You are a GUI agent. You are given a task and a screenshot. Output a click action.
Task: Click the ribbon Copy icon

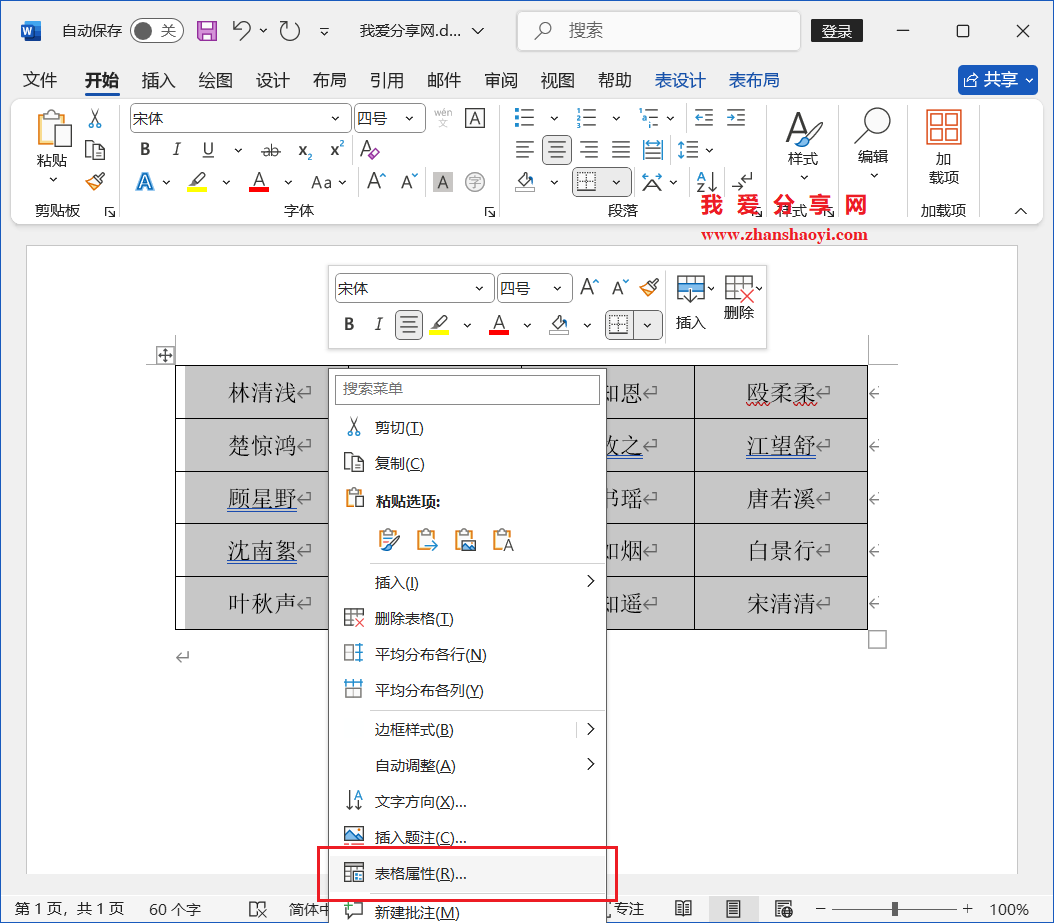(x=95, y=150)
